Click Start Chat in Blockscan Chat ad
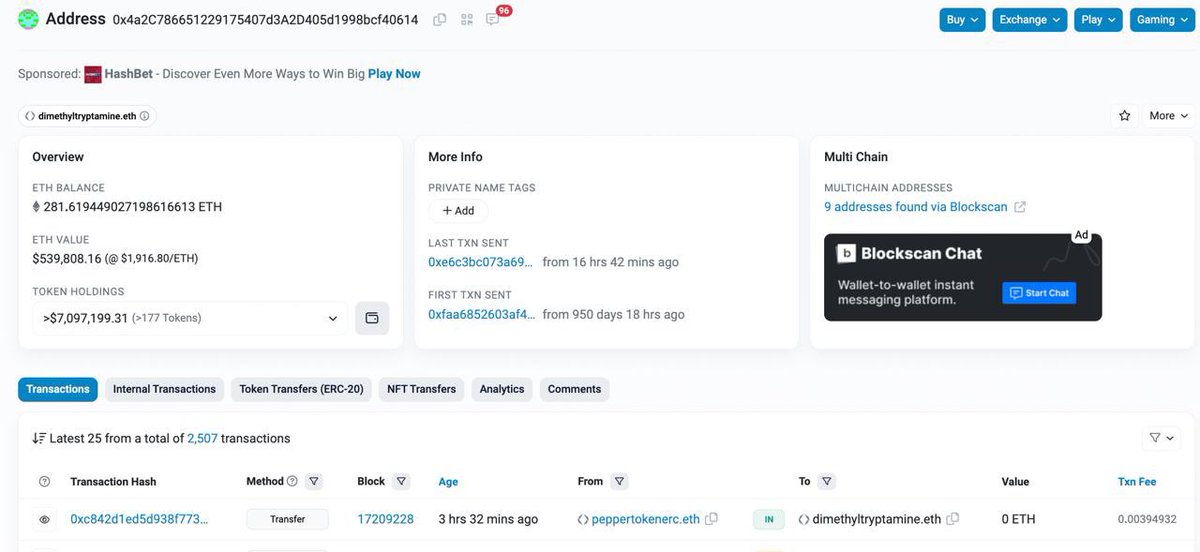 point(1039,293)
